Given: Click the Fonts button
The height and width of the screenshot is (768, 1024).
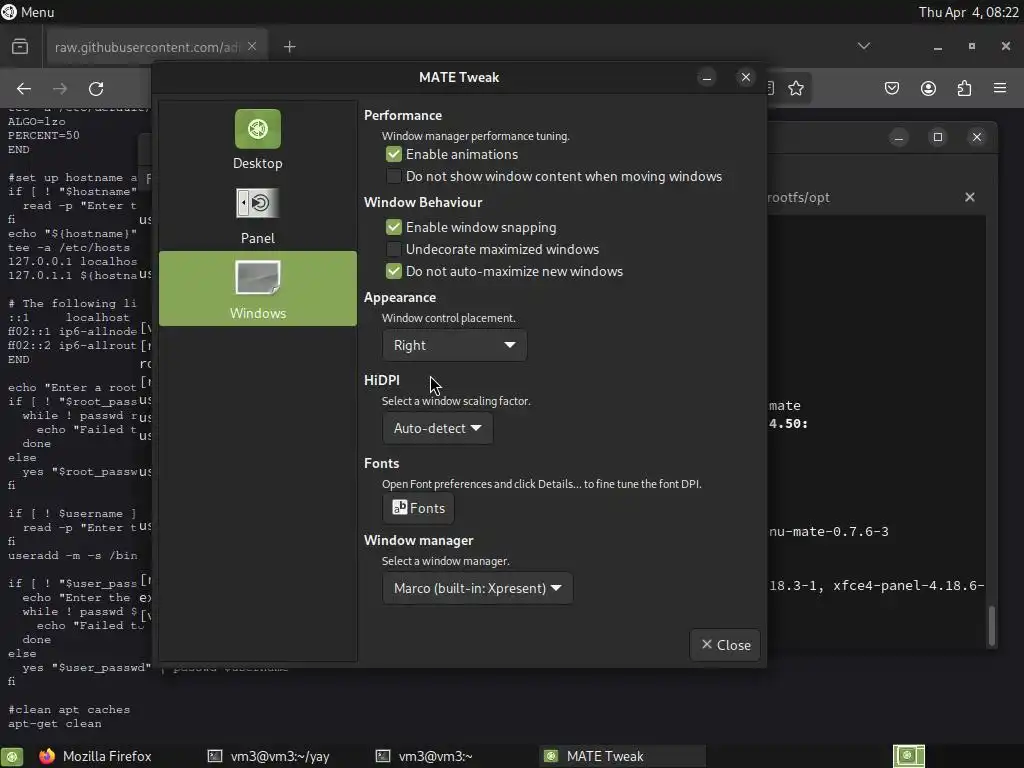Looking at the screenshot, I should pyautogui.click(x=419, y=508).
